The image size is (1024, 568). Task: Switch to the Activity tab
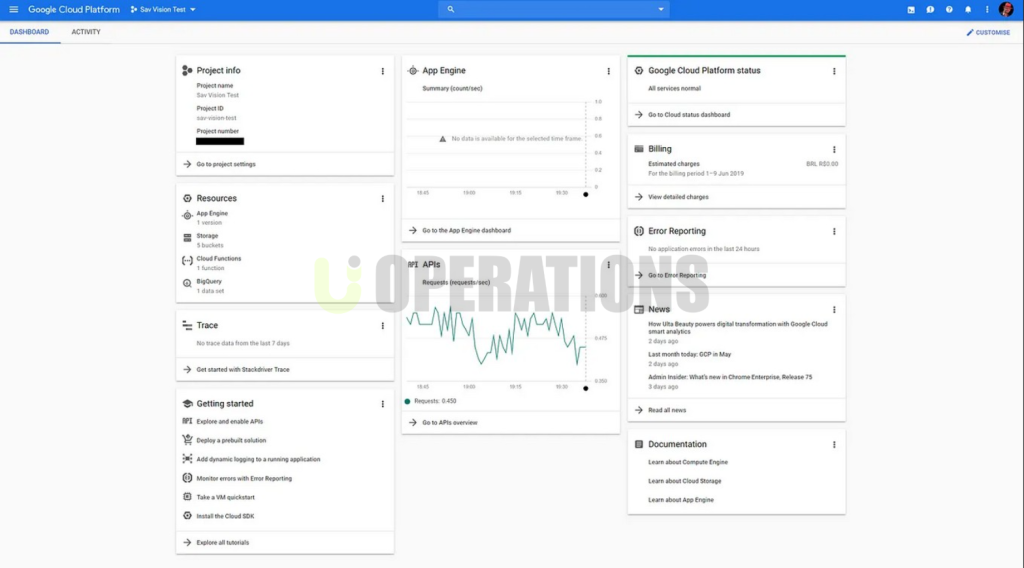(86, 32)
